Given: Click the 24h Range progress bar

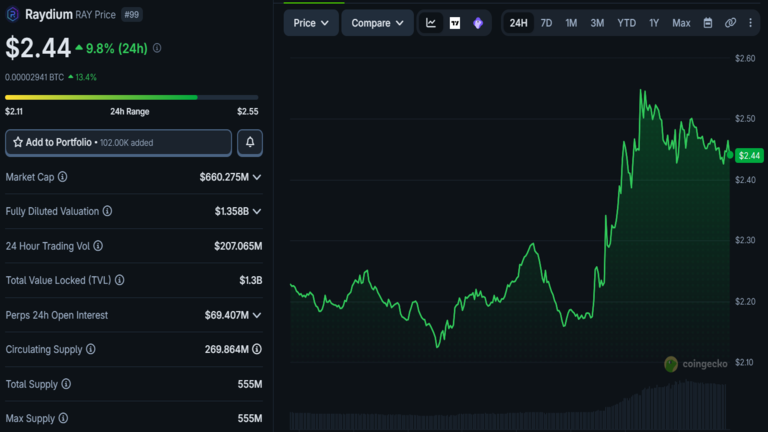Looking at the screenshot, I should coord(131,97).
